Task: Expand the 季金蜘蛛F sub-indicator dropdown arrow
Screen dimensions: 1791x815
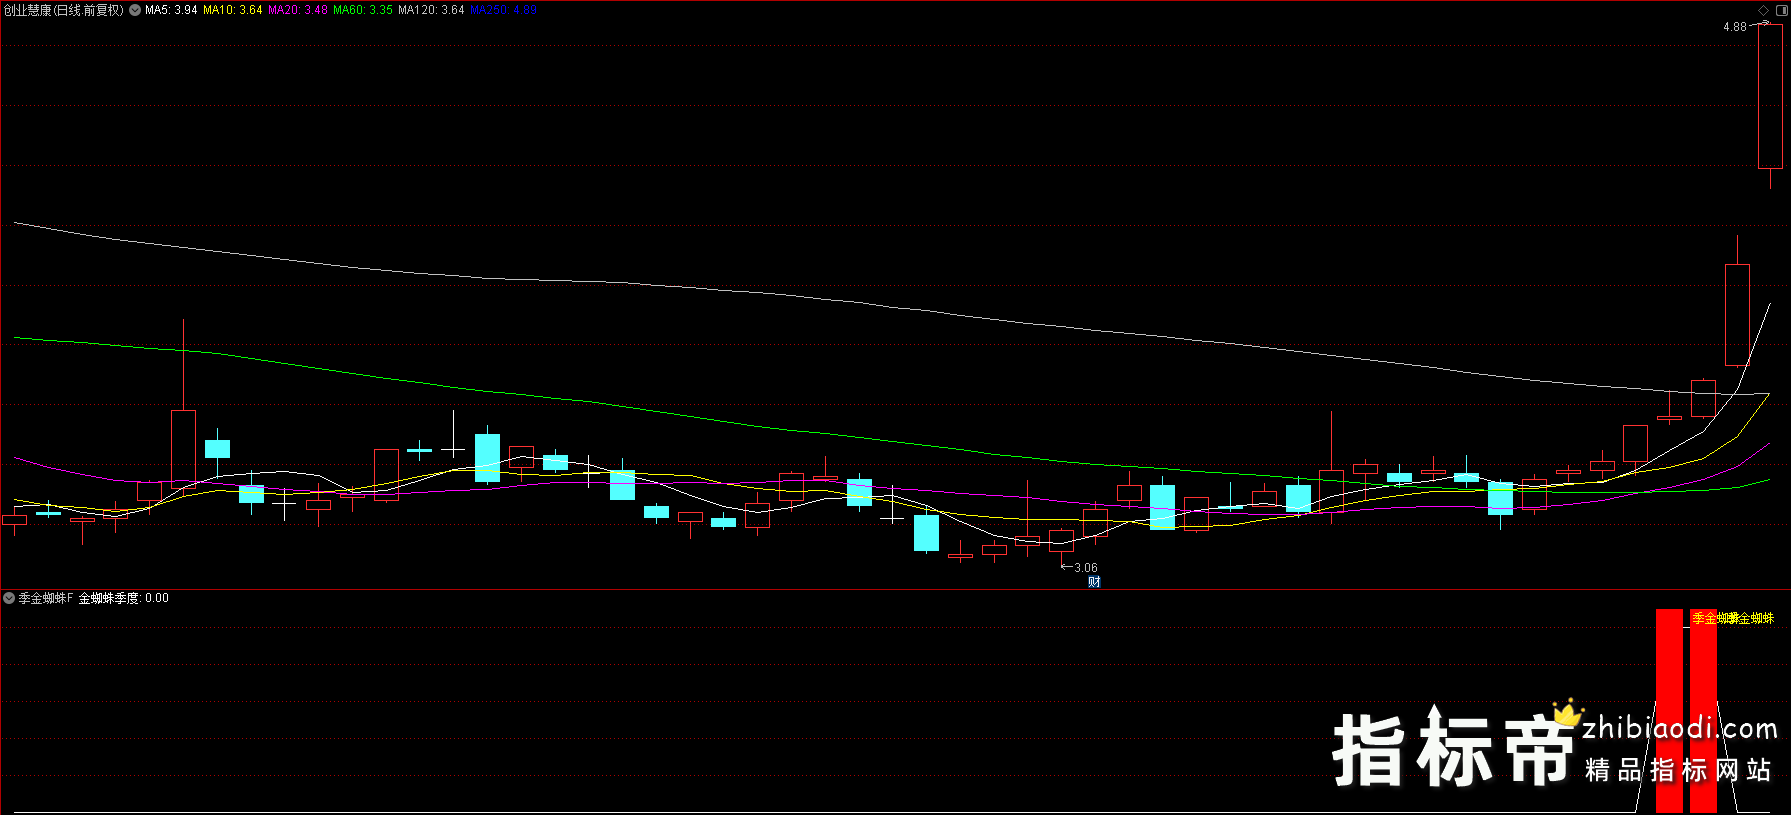Action: (x=9, y=598)
